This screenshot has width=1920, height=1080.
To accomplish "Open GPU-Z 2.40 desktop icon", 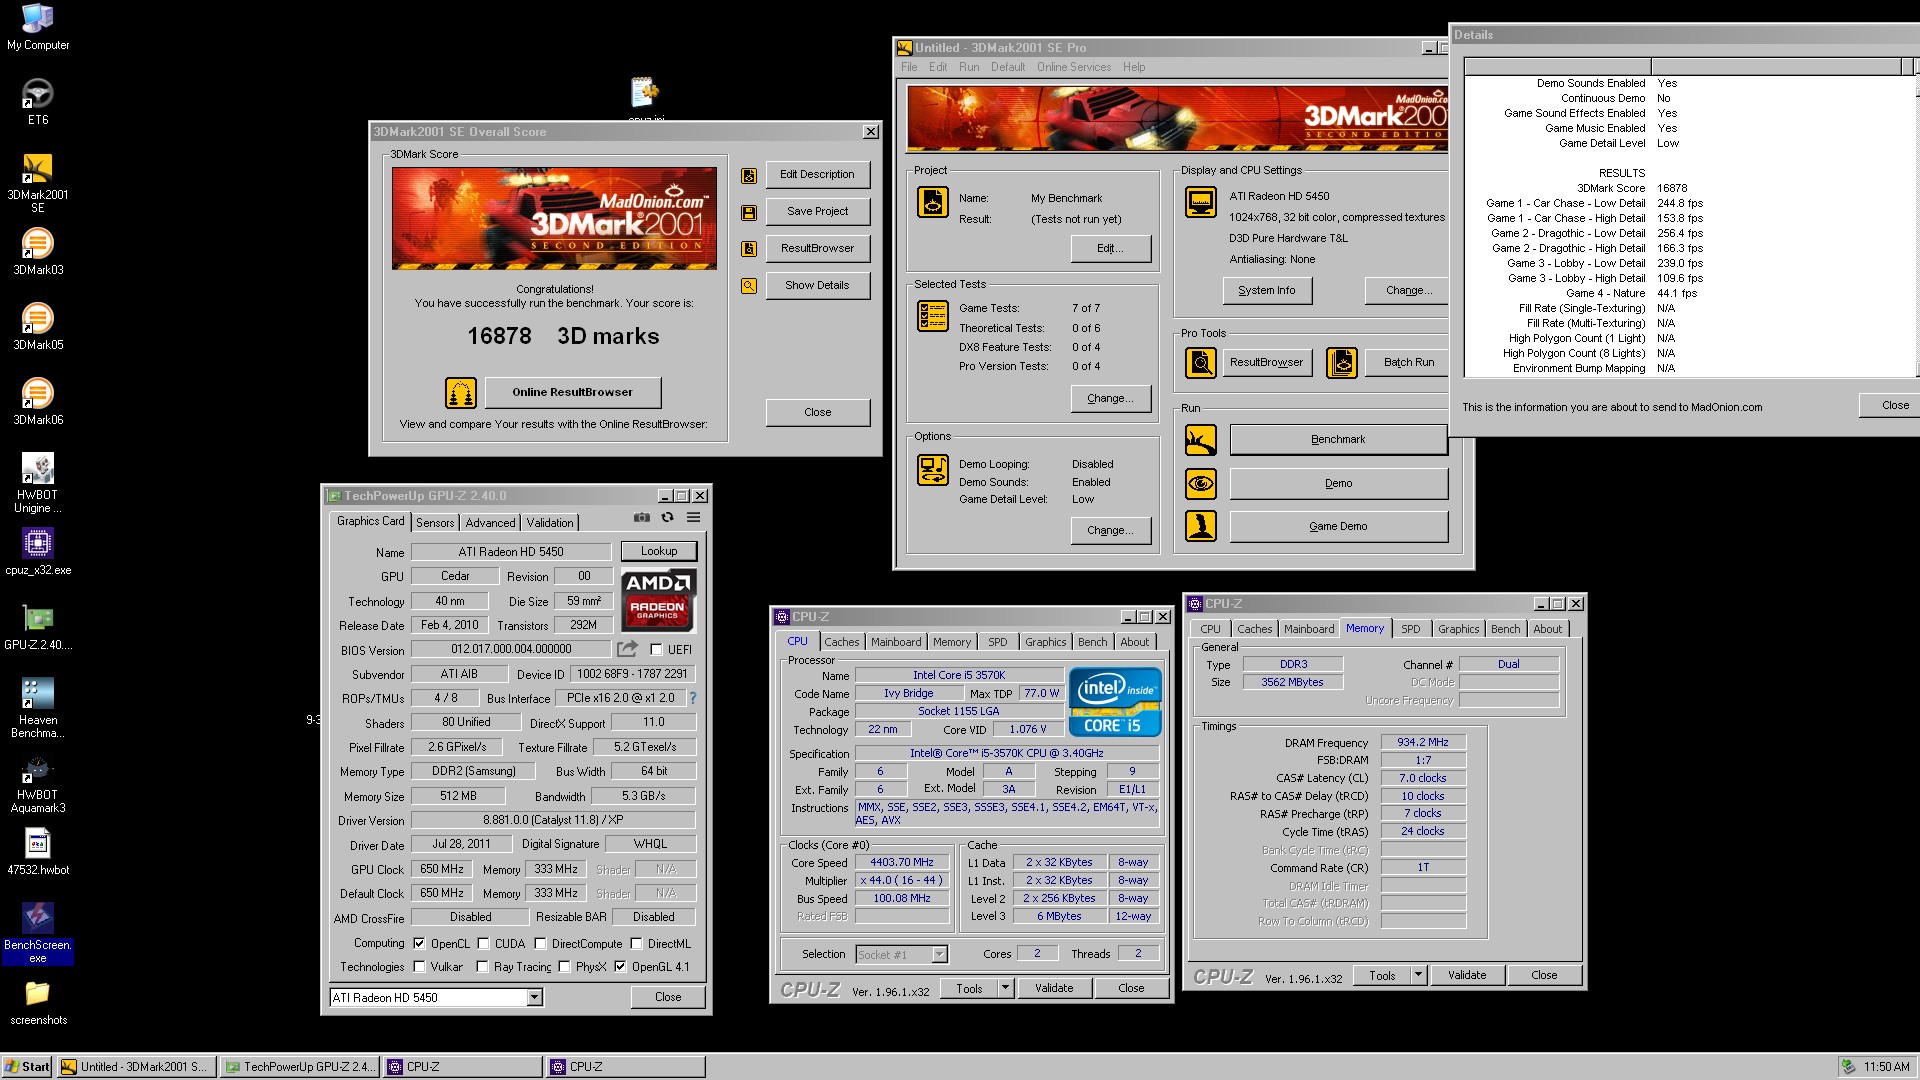I will coord(38,627).
